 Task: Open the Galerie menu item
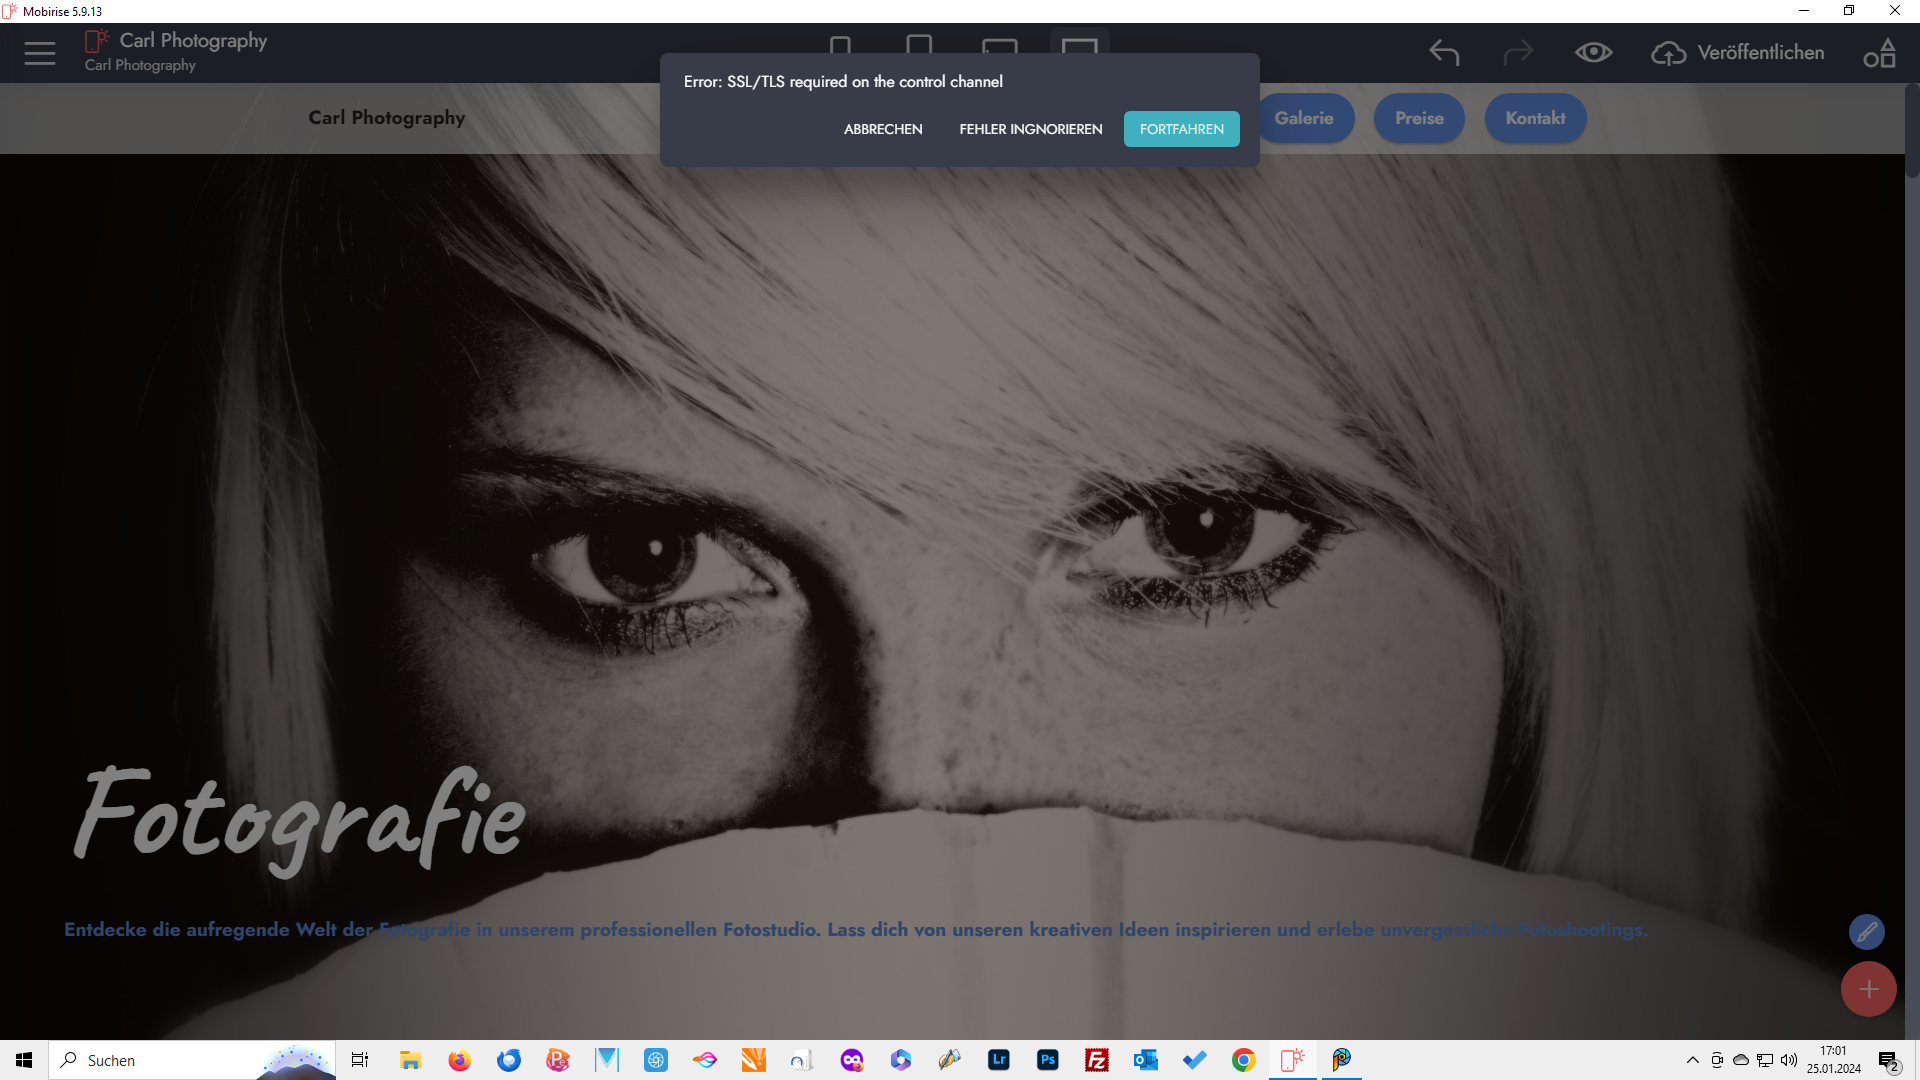click(1303, 118)
